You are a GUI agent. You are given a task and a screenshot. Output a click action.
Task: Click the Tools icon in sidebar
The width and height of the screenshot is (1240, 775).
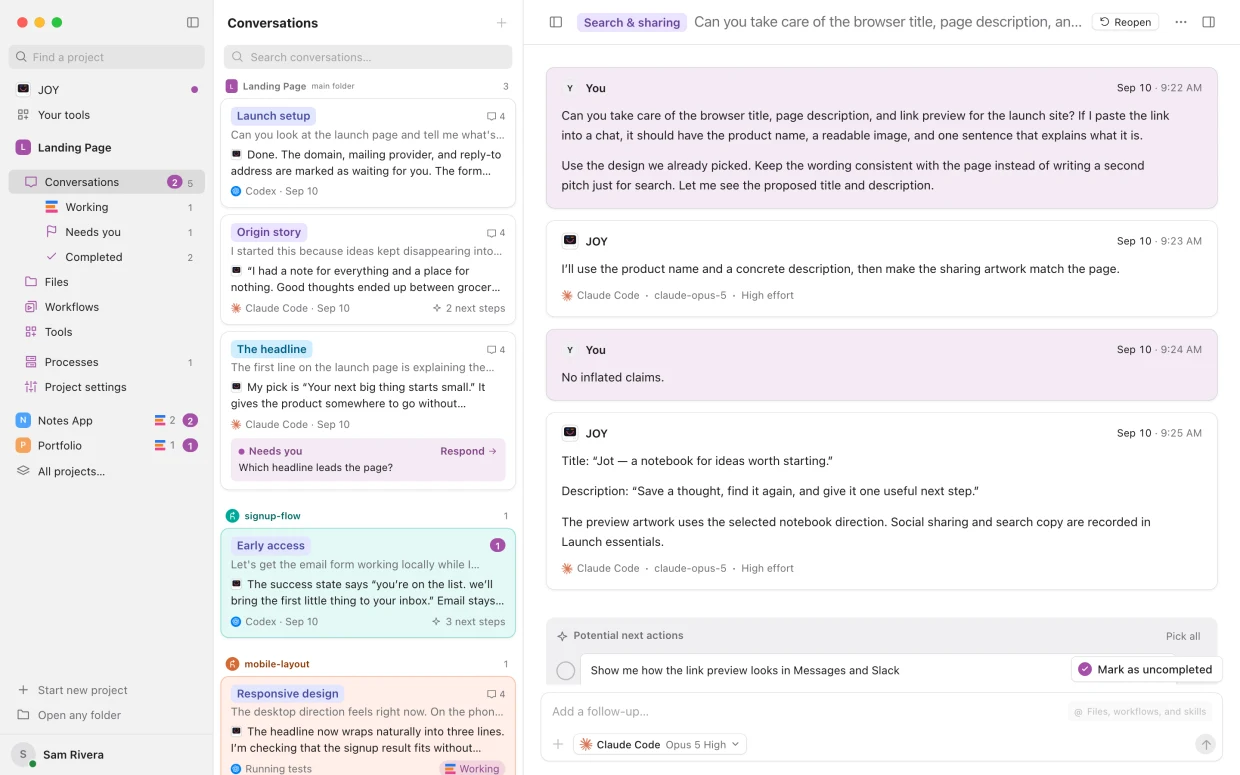point(31,332)
